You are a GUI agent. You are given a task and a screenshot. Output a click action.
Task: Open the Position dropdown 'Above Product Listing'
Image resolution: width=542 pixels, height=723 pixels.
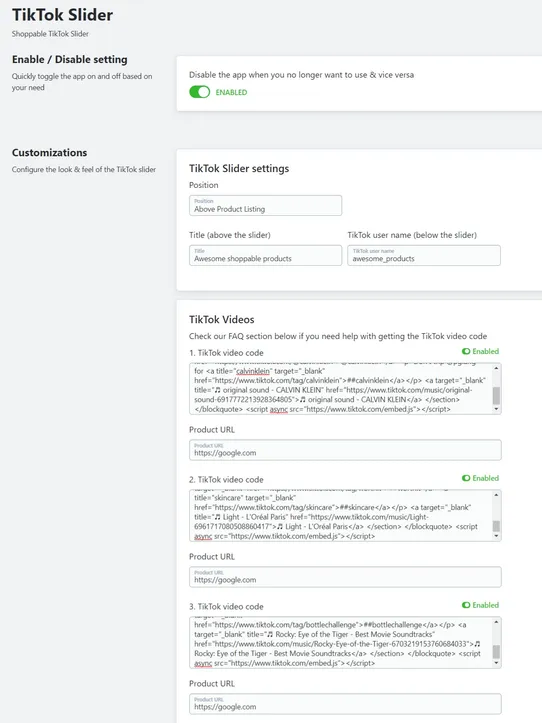pos(265,205)
